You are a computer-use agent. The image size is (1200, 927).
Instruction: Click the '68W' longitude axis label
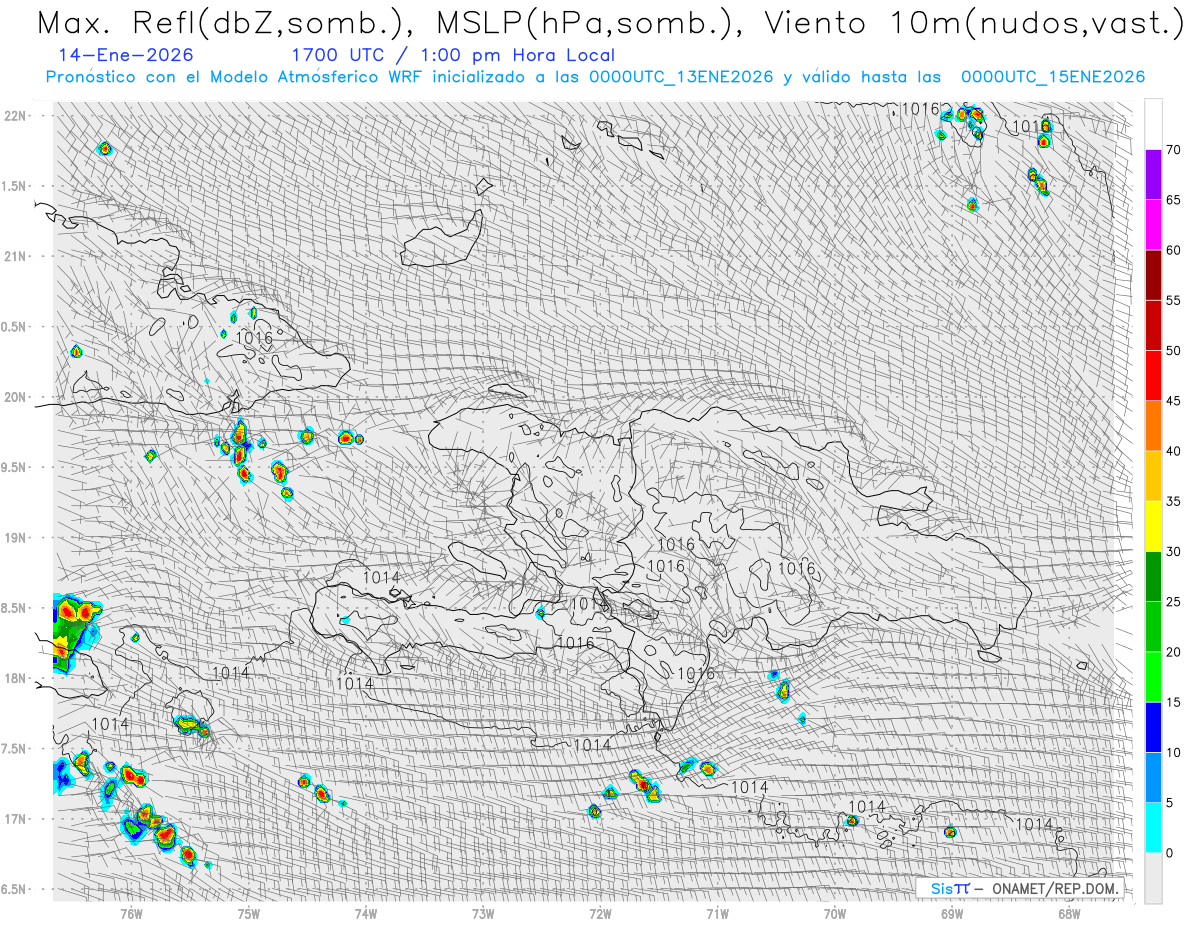(1069, 912)
